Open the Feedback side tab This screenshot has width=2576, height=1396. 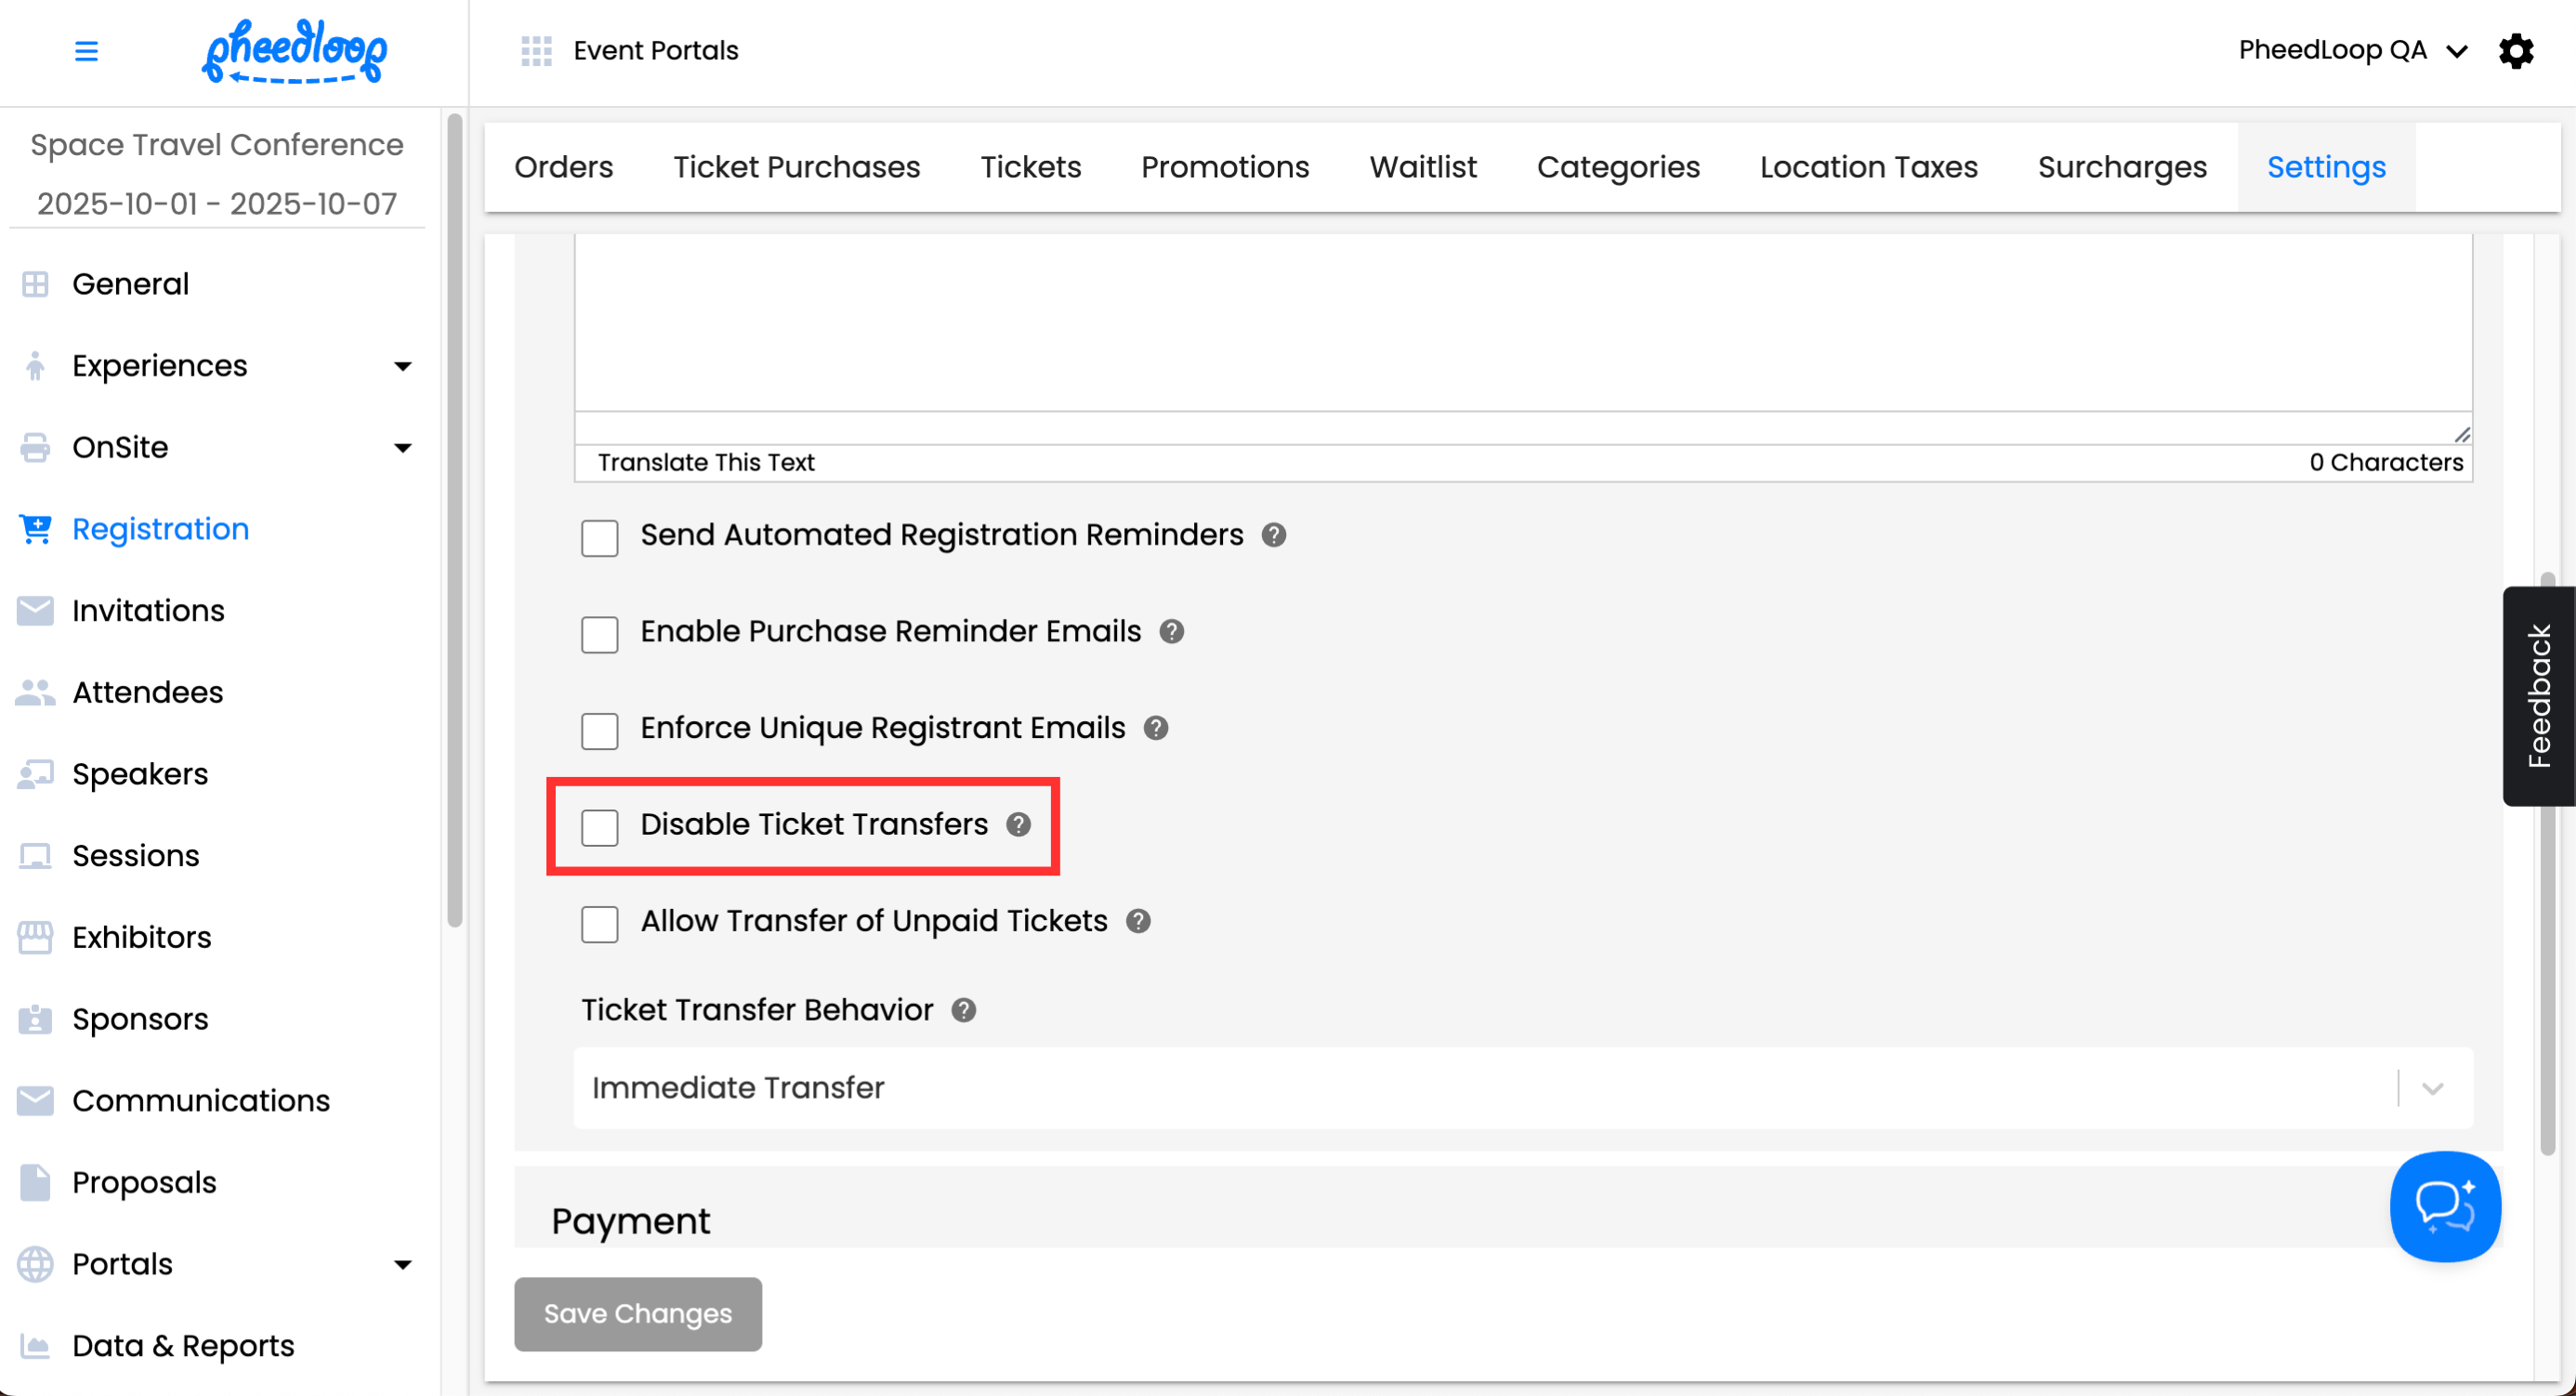[2538, 696]
